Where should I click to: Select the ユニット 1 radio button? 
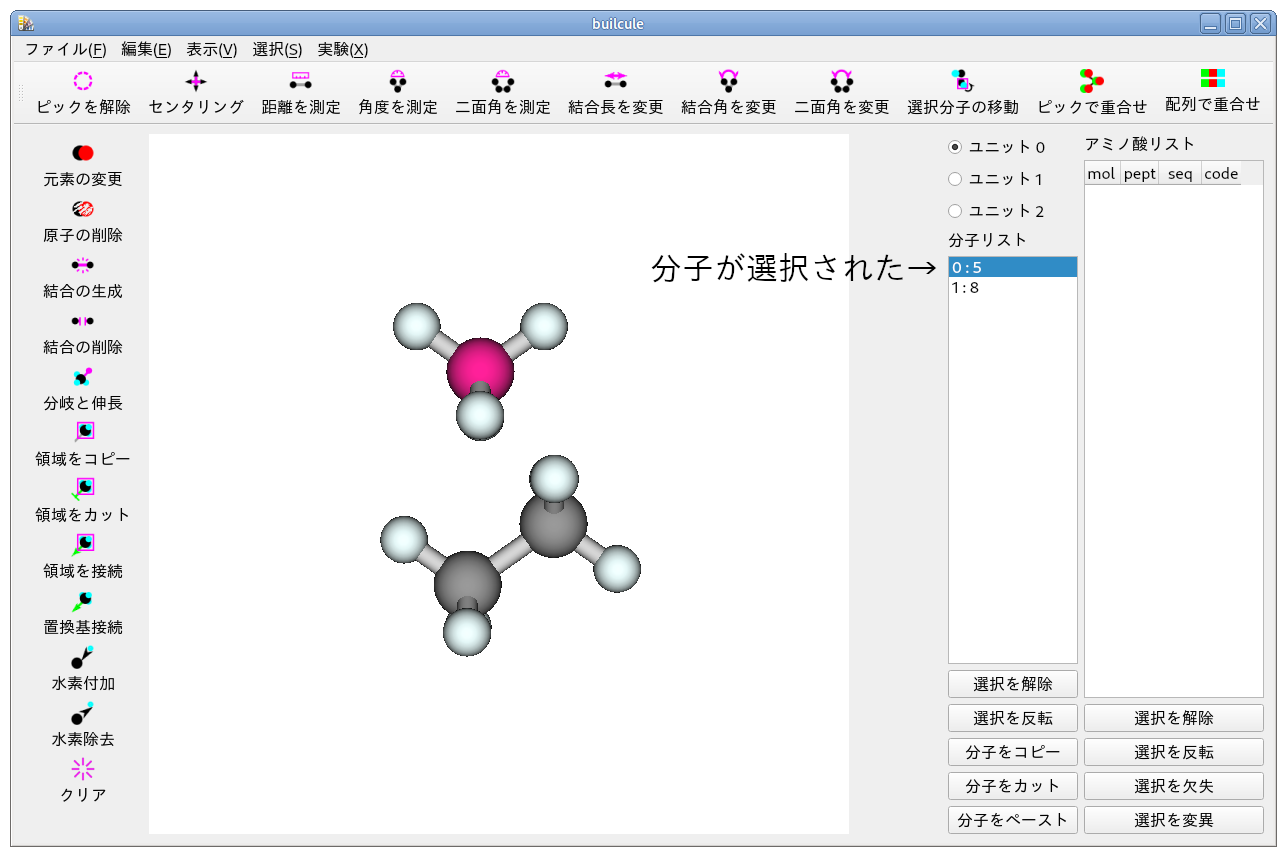coord(957,179)
